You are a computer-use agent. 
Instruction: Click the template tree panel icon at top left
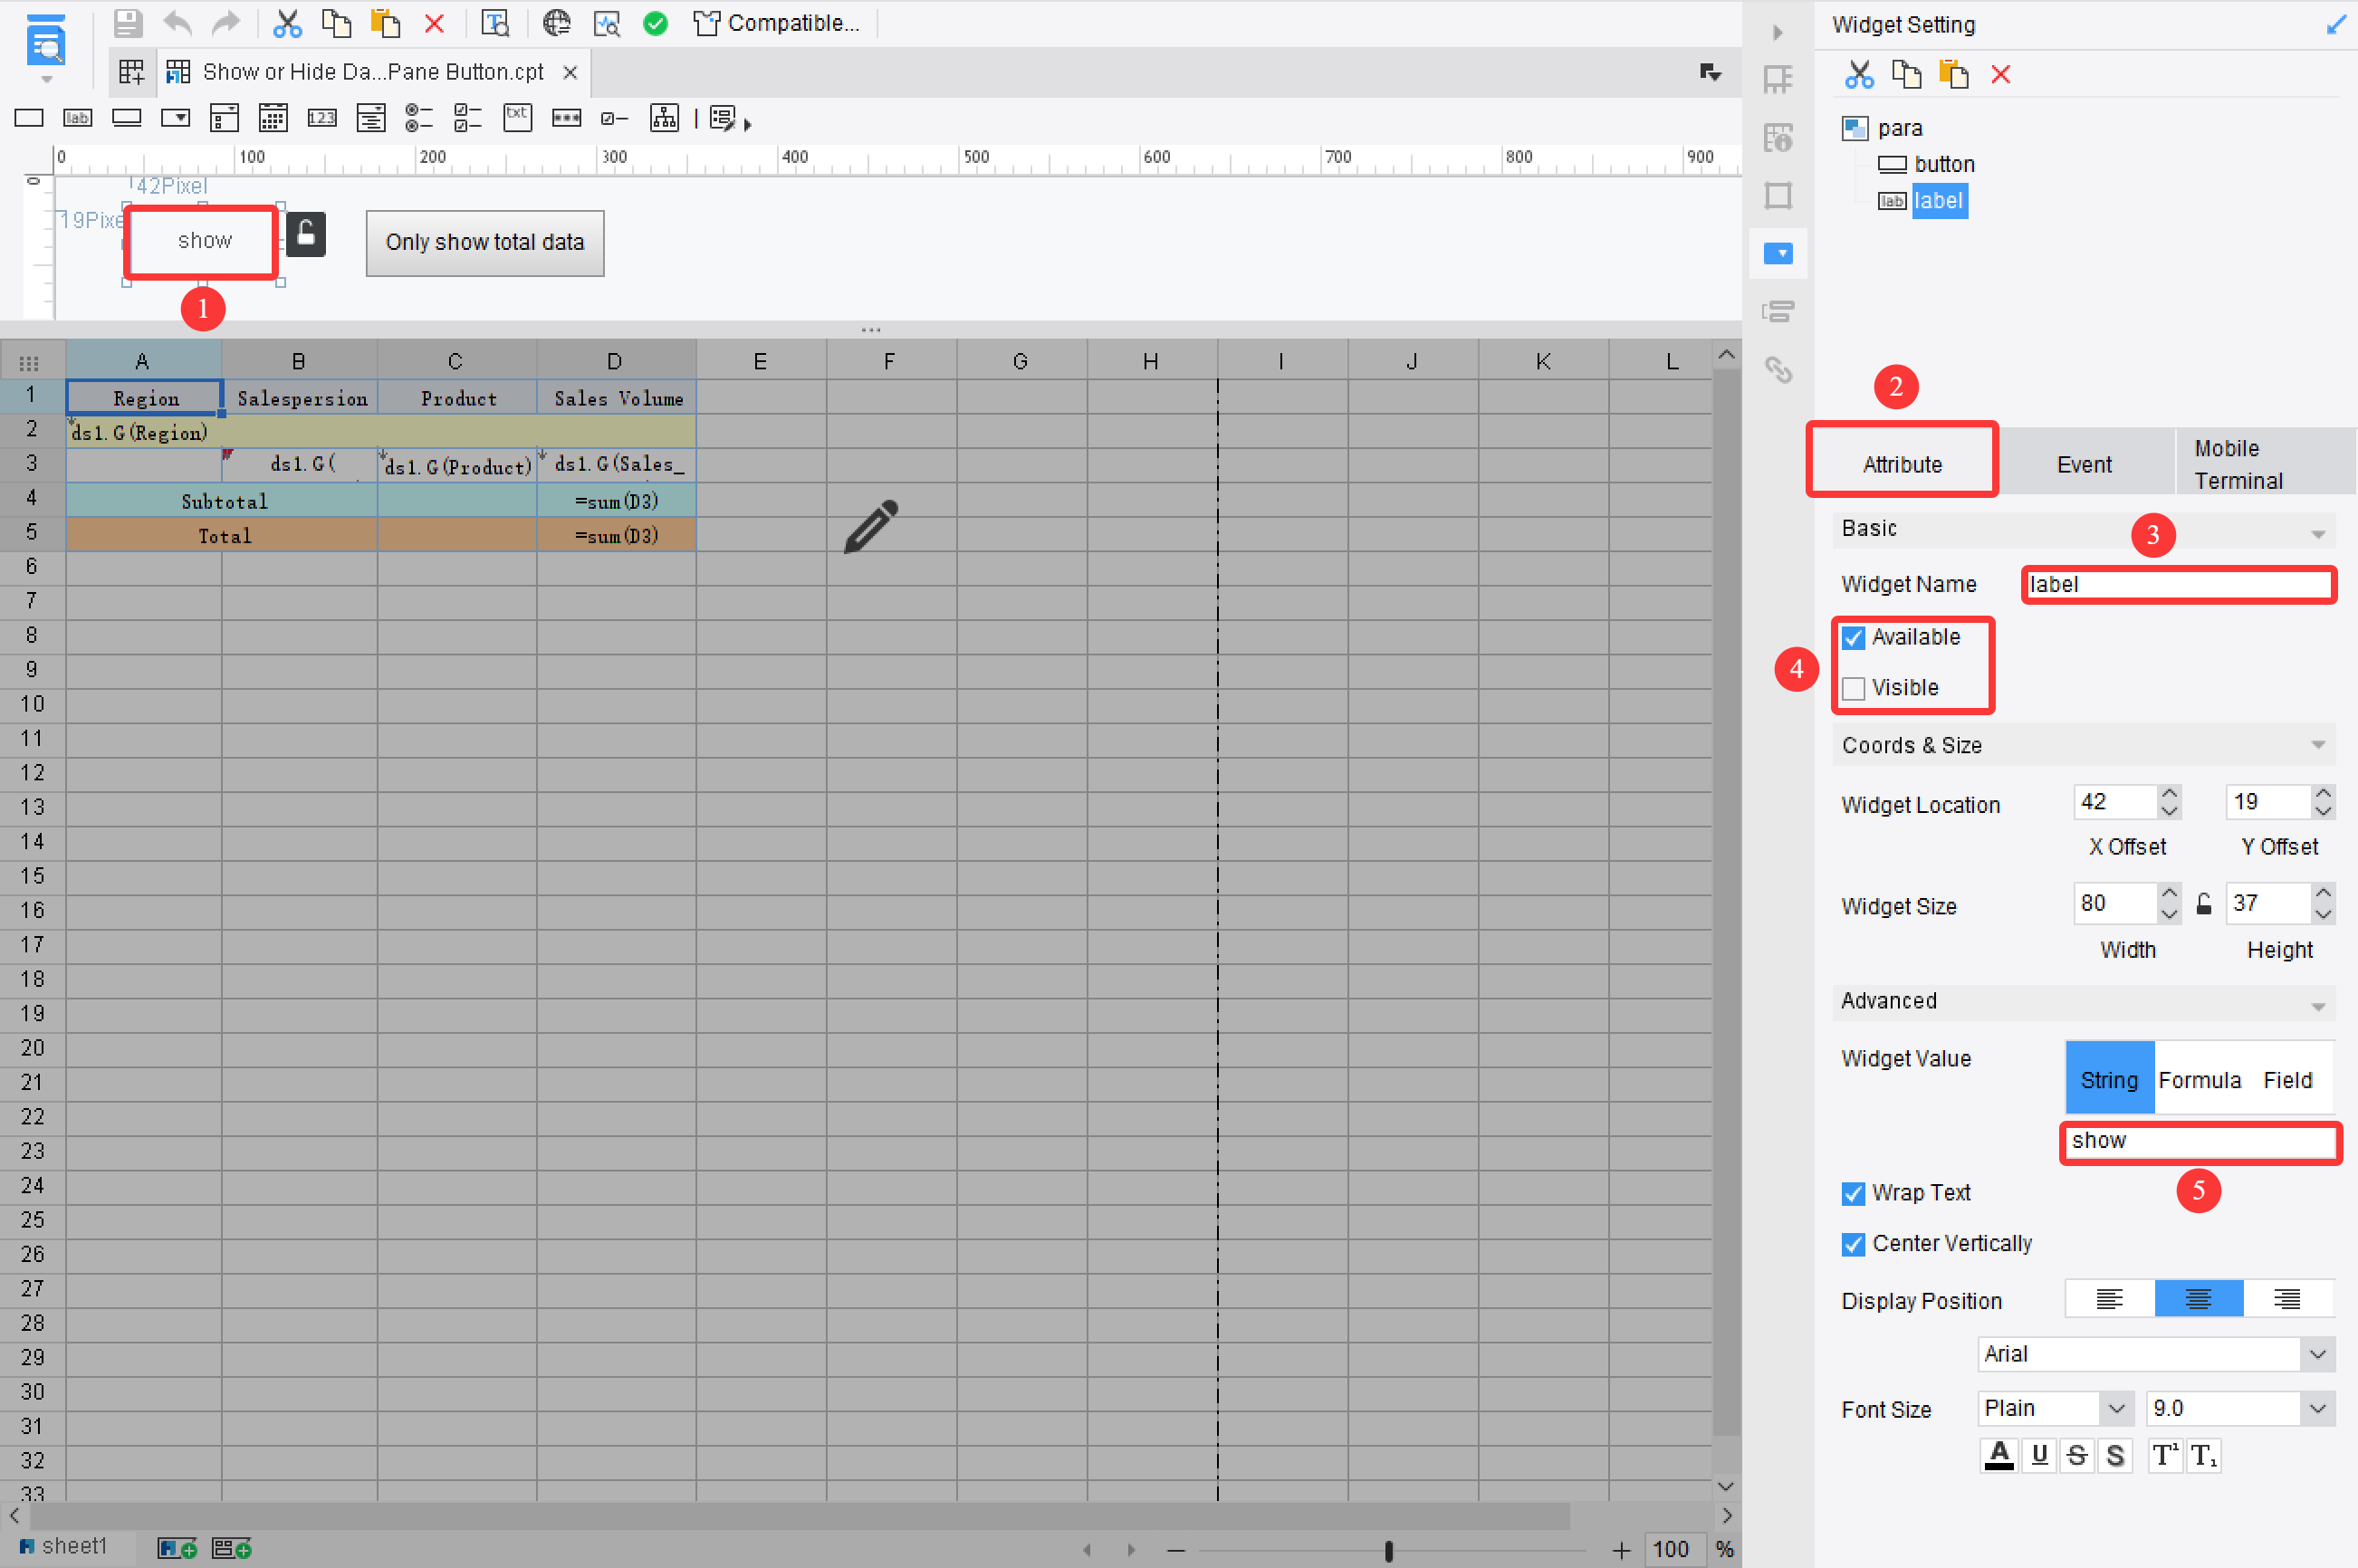46,42
